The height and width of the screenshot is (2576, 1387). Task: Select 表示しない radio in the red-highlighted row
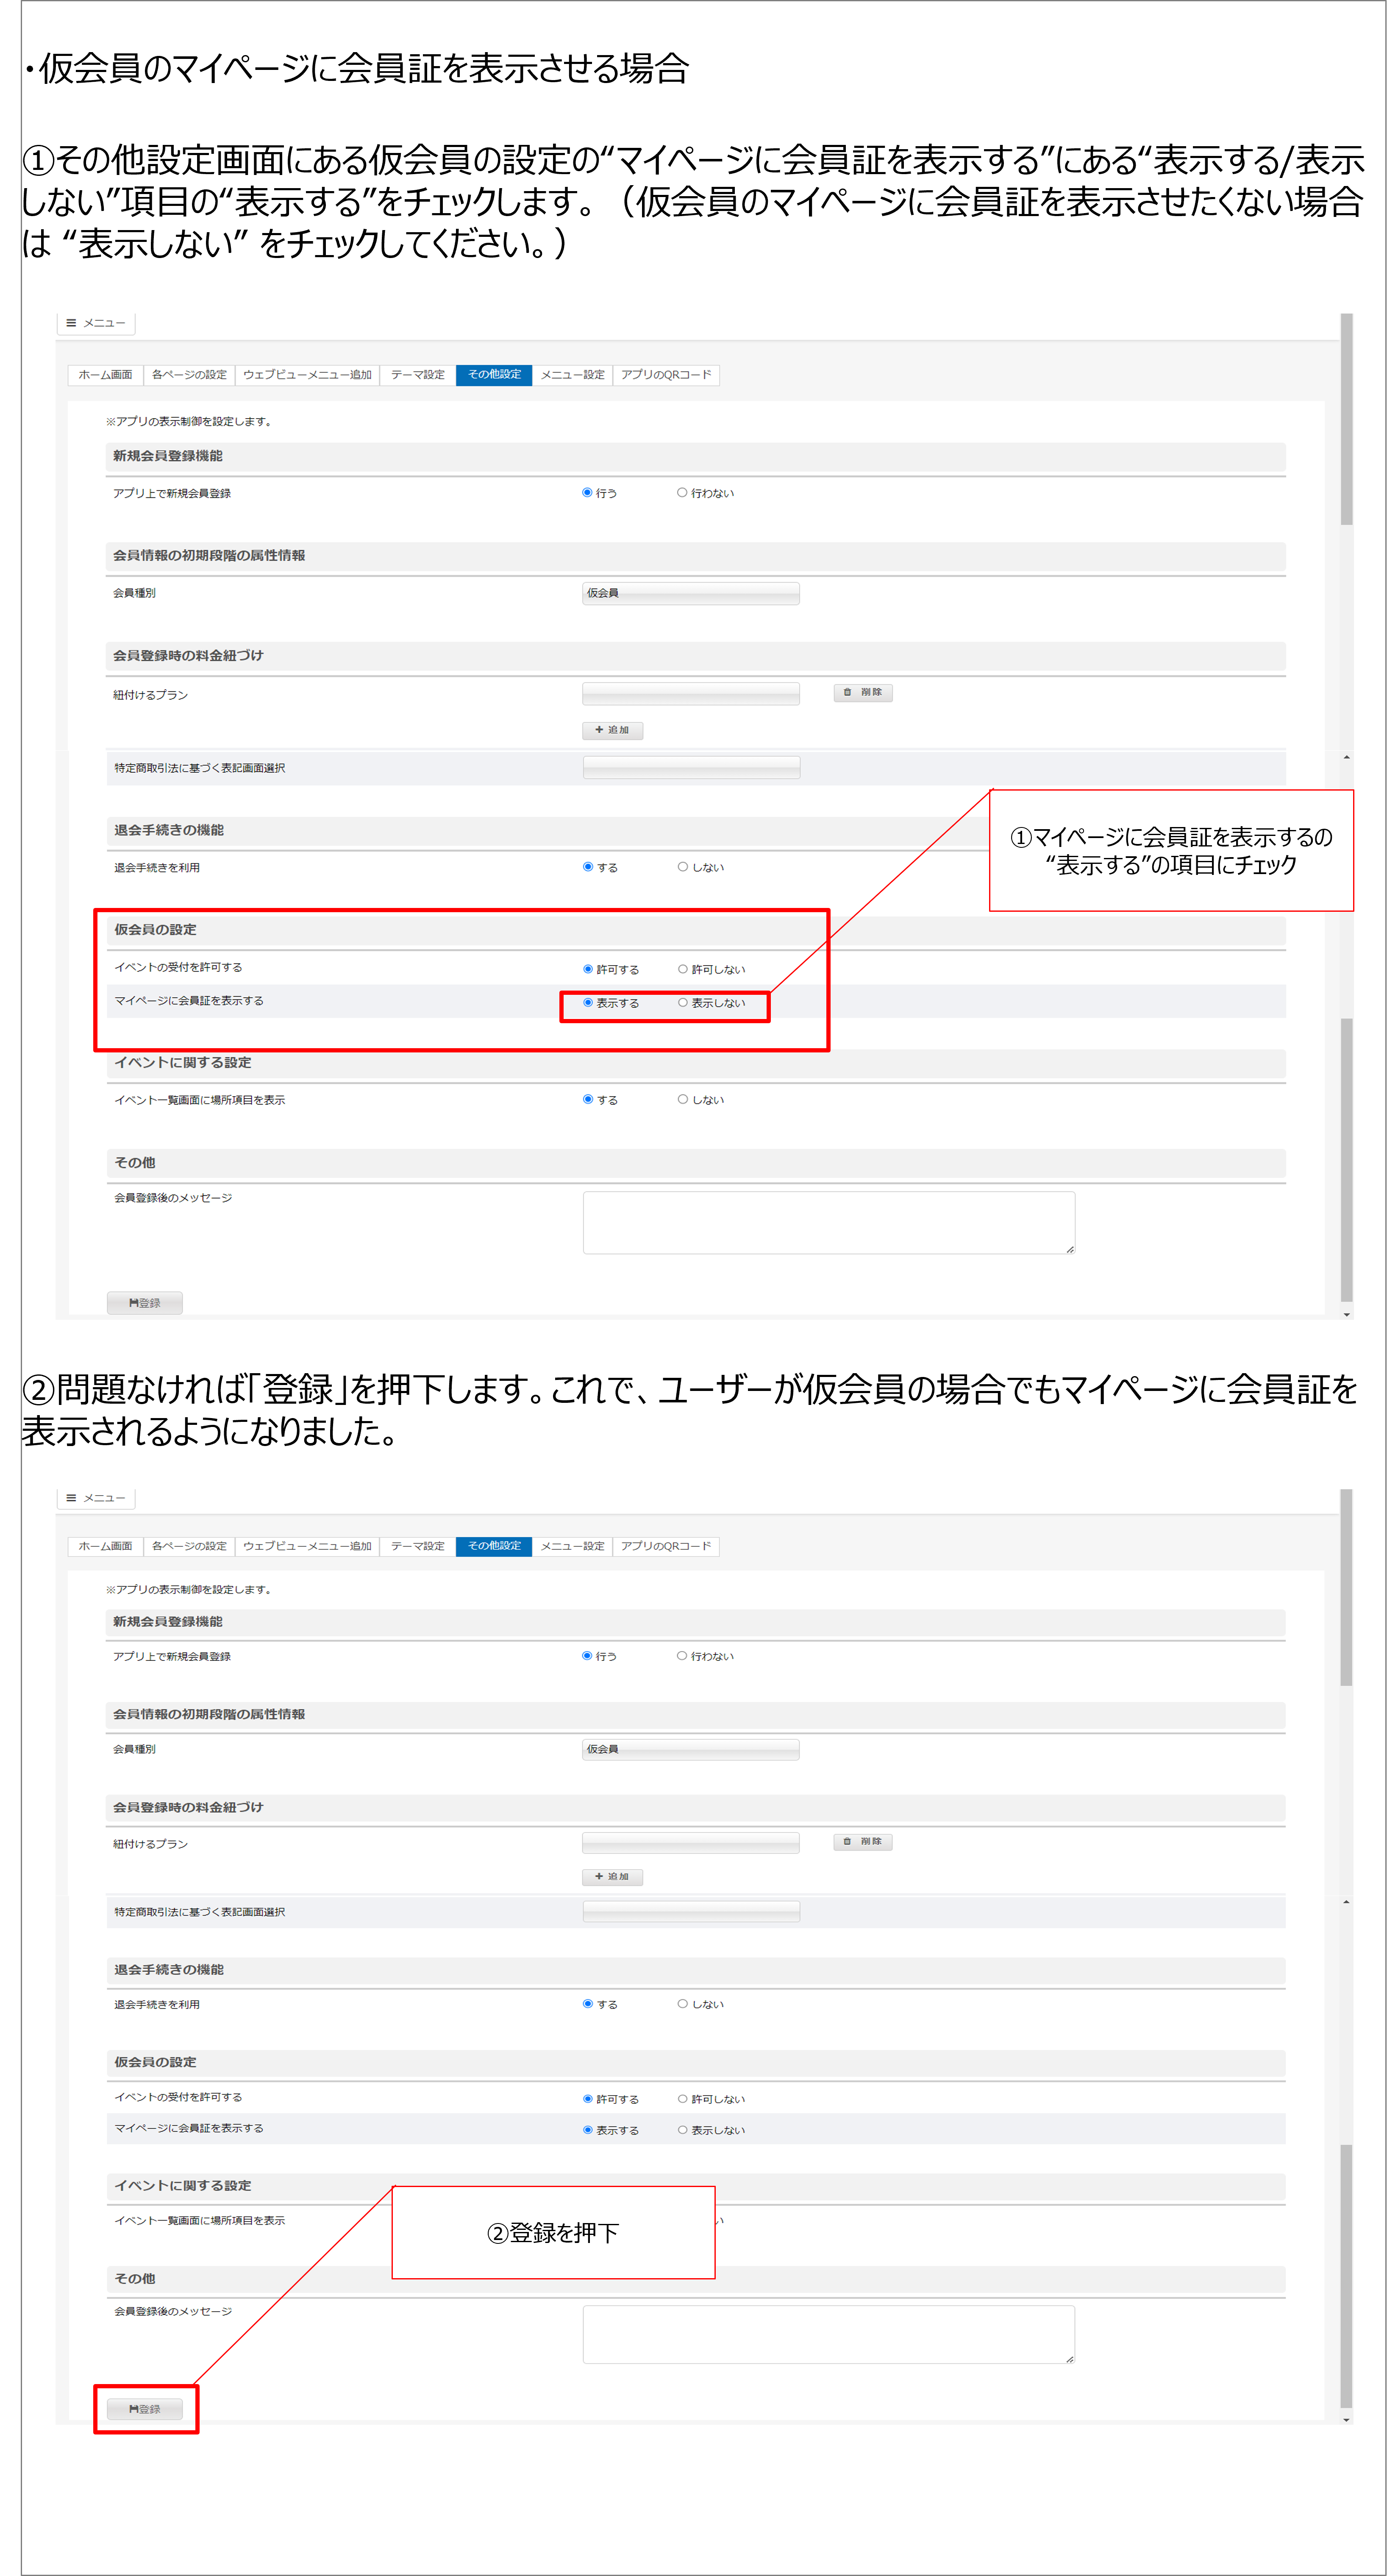[711, 1003]
